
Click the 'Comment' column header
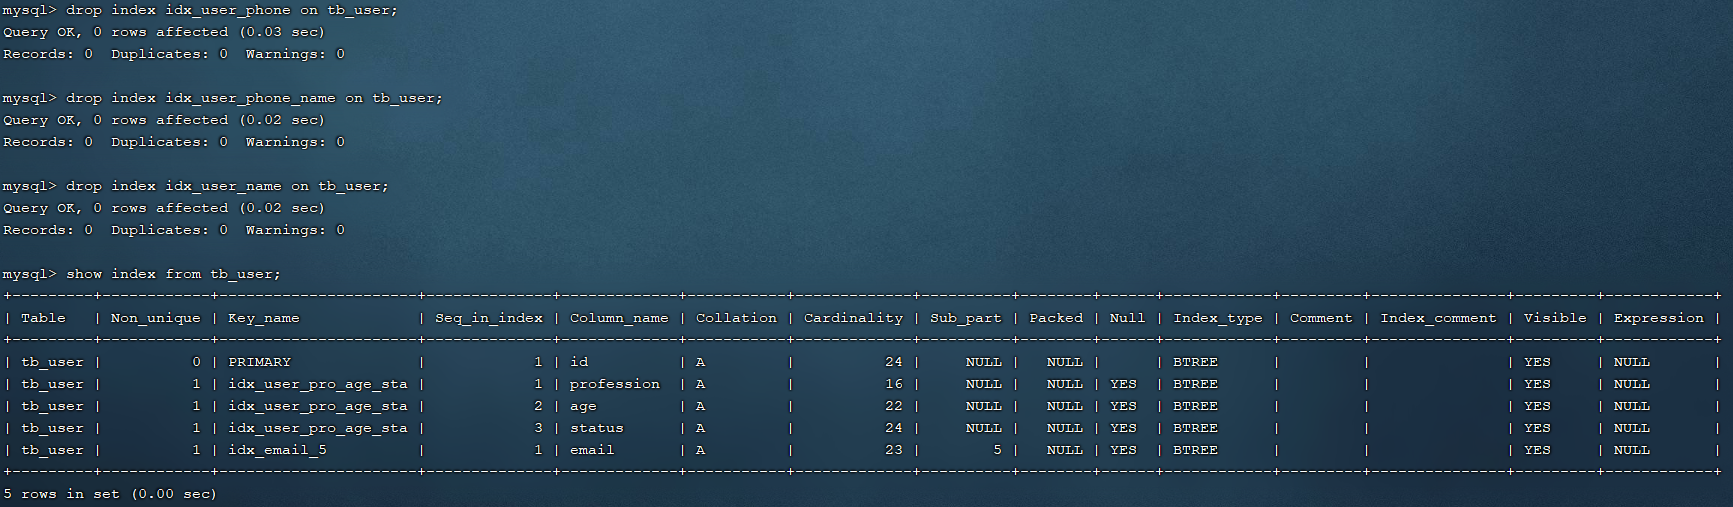click(1320, 318)
